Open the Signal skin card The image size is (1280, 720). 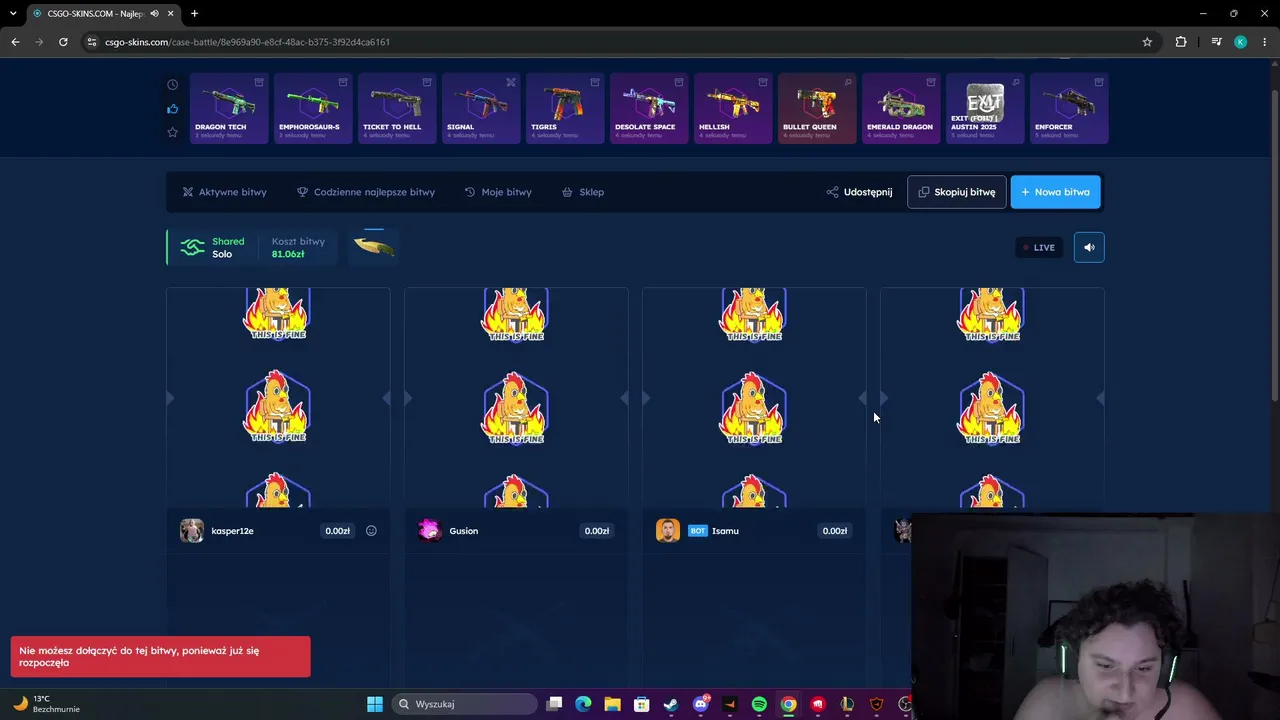[481, 108]
